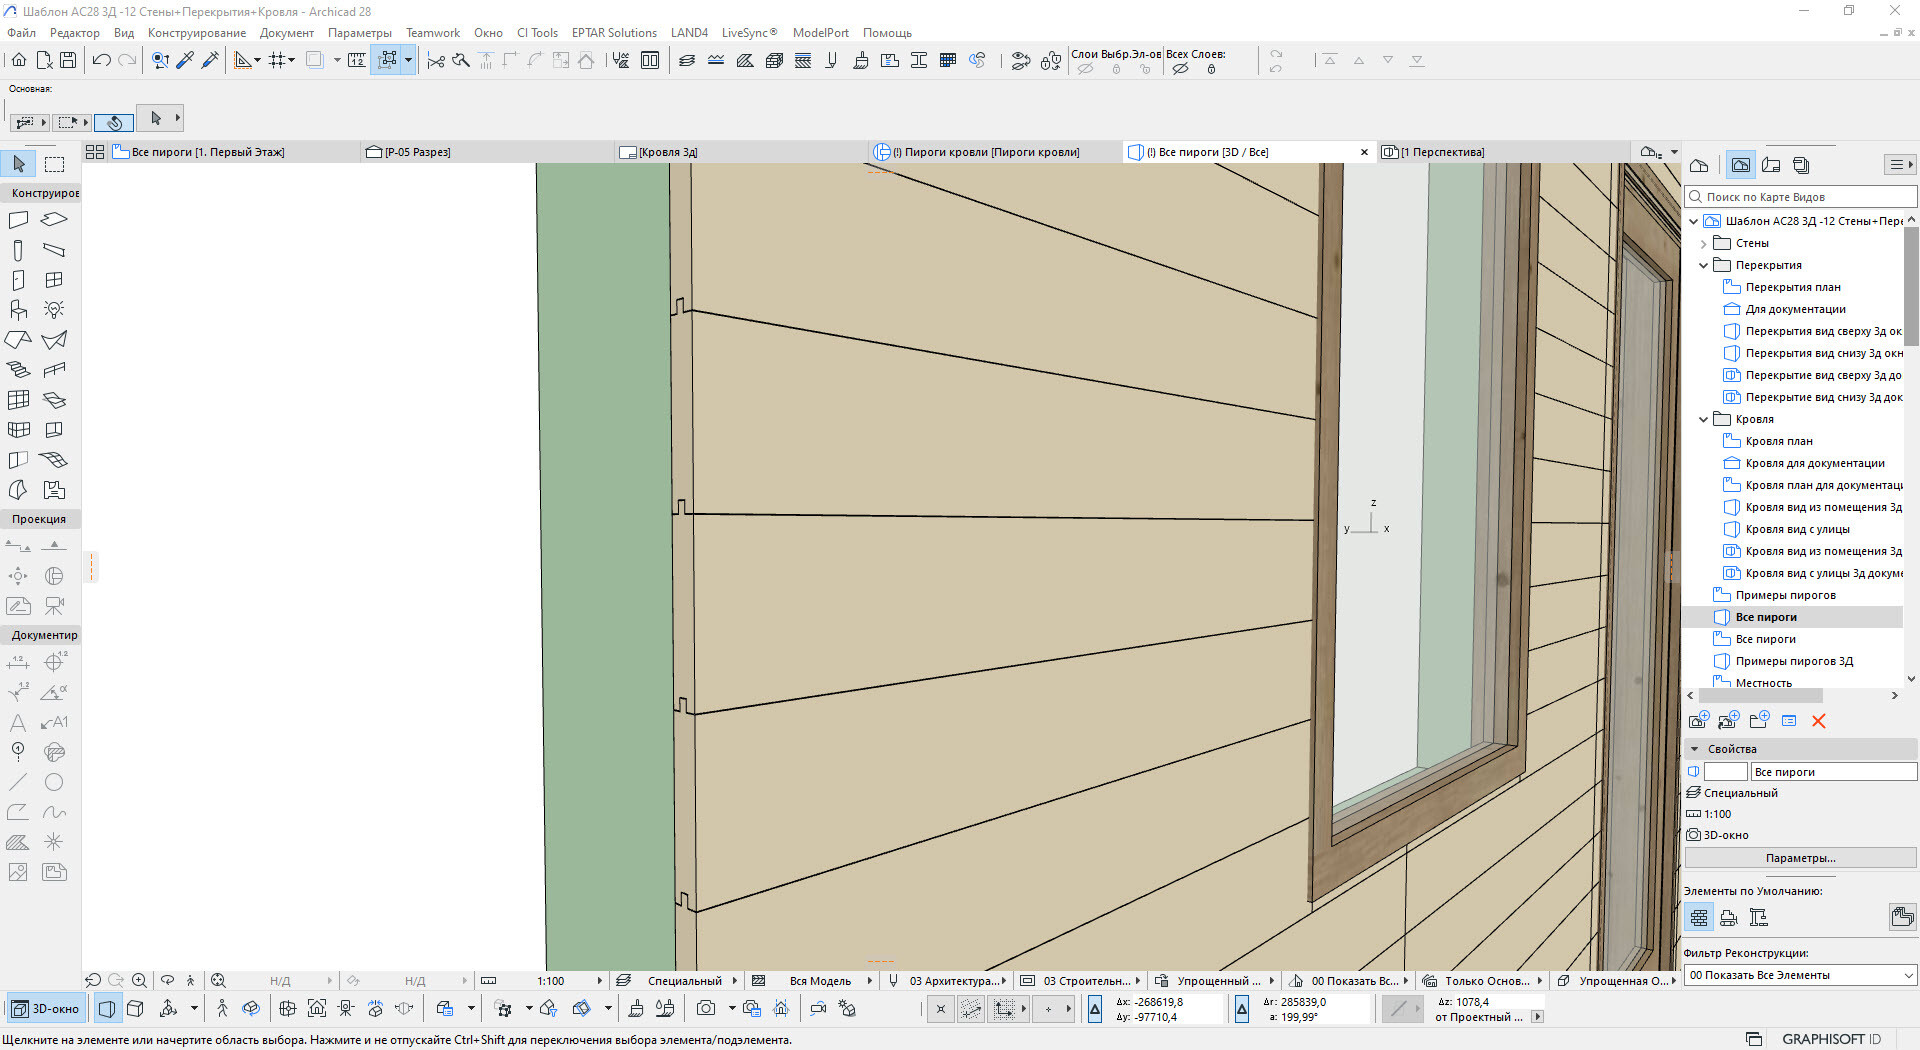This screenshot has height=1050, width=1920.
Task: Open the Project Map icon in navigator
Action: (1699, 165)
